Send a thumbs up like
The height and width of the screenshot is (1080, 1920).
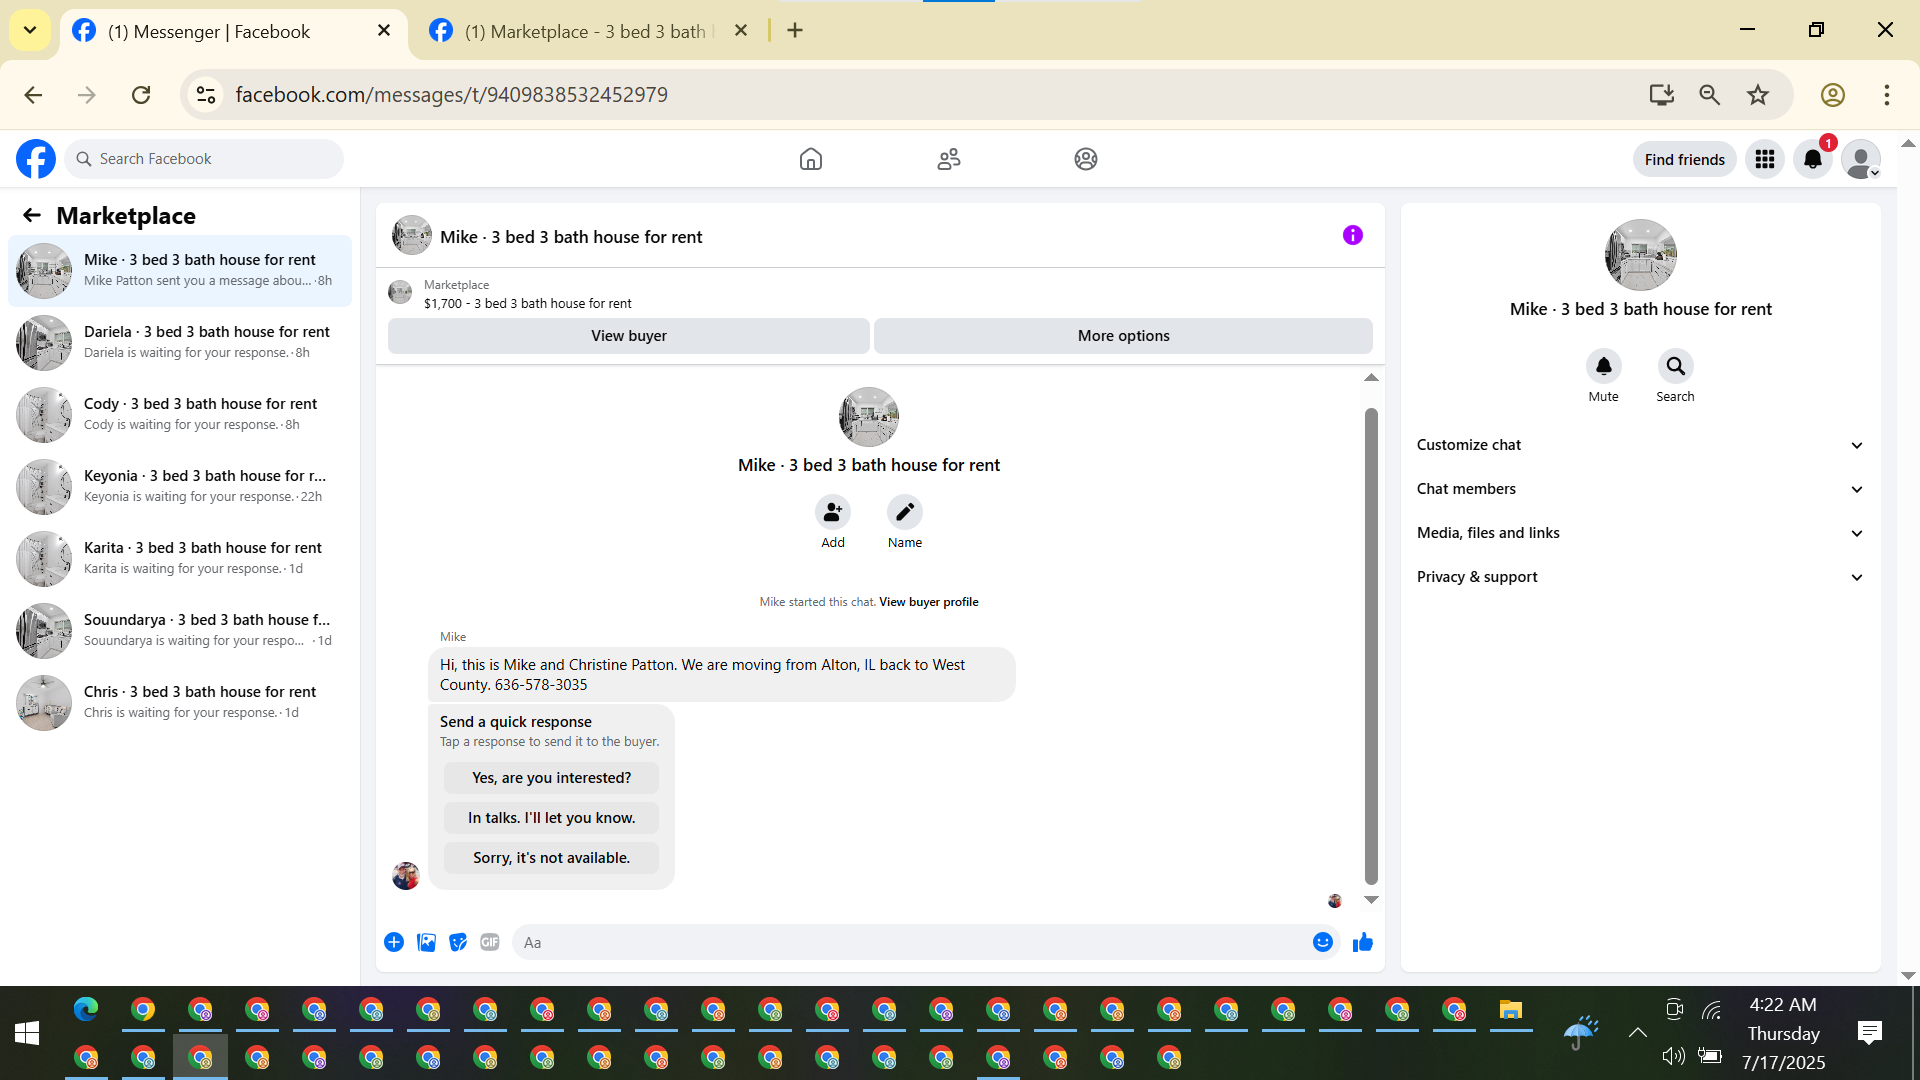click(1362, 942)
